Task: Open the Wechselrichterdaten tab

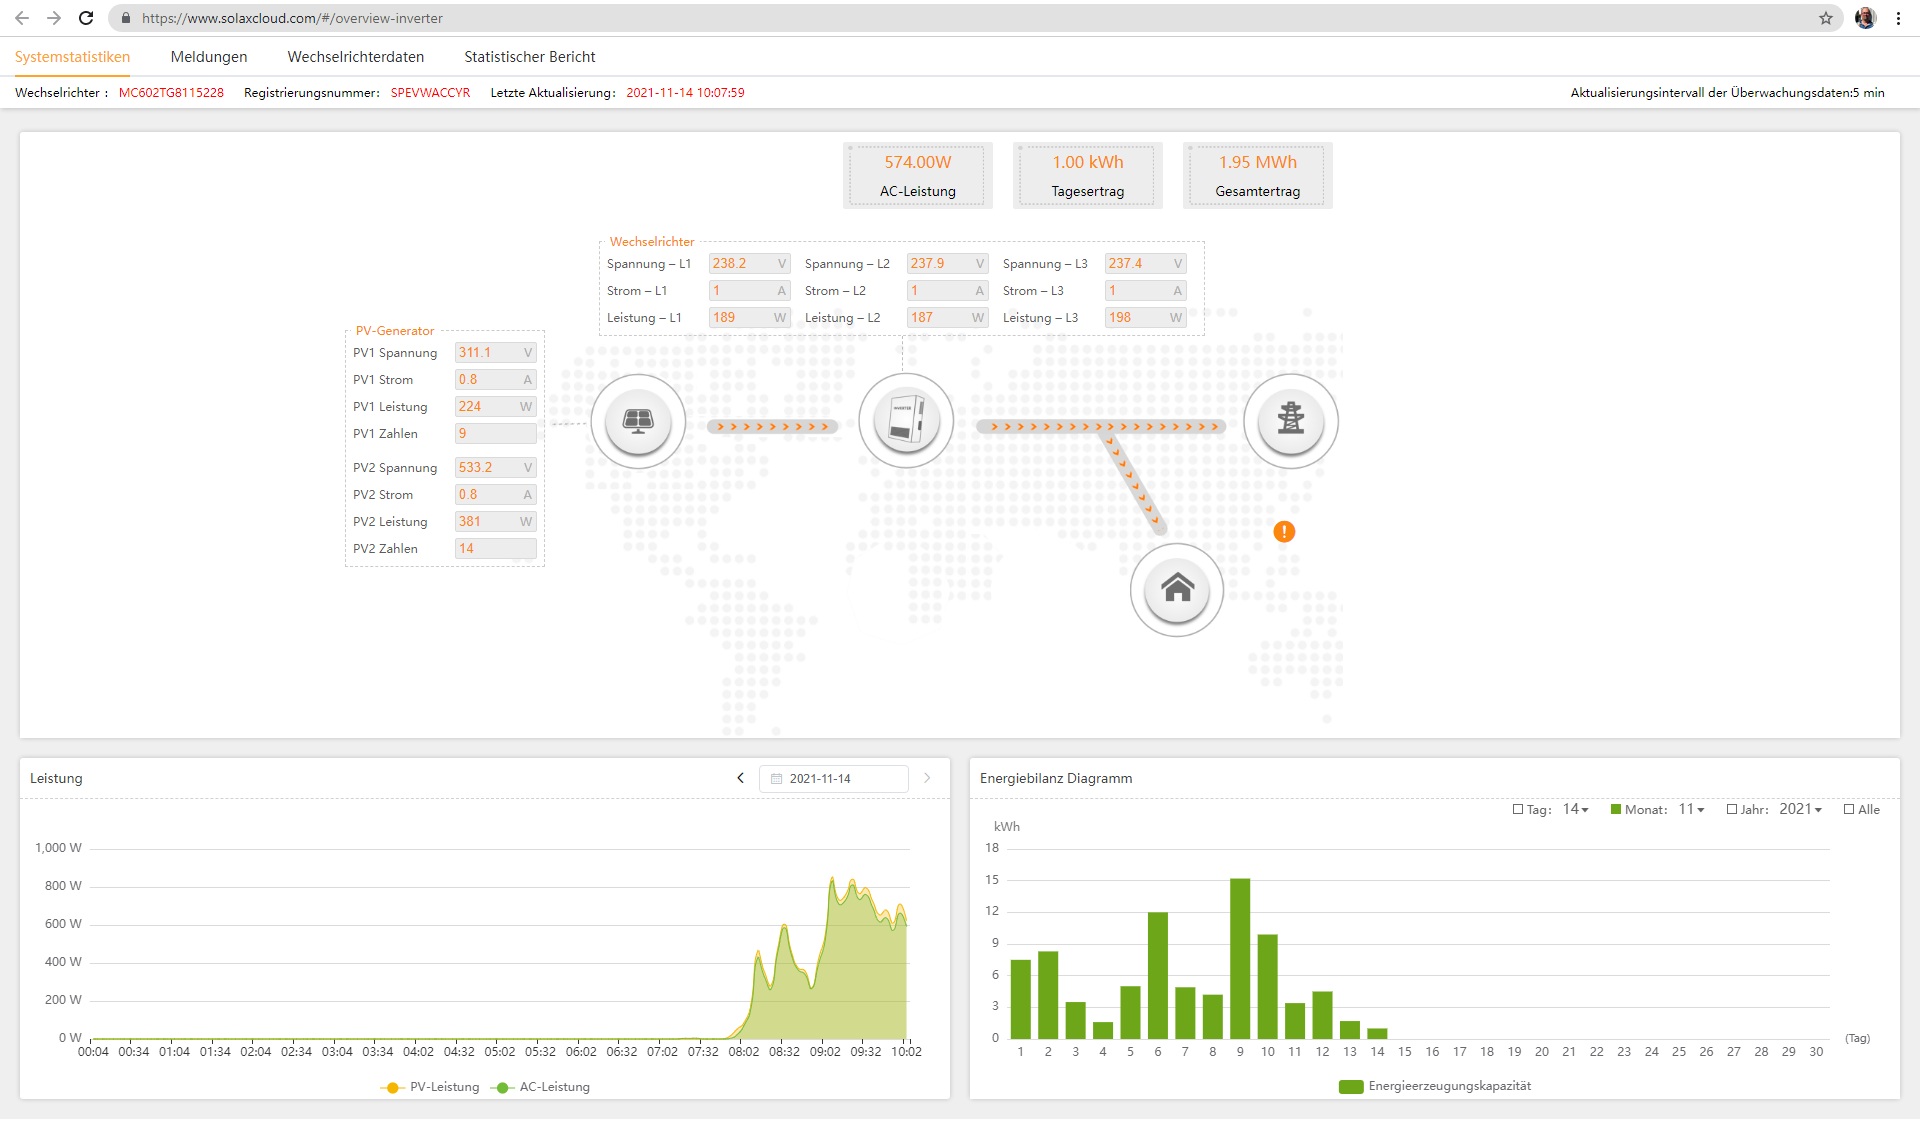Action: coord(356,57)
